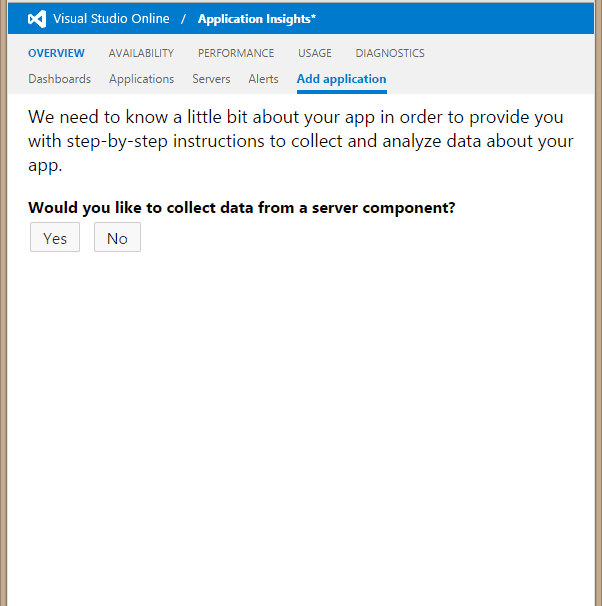Open the AVAILABILITY tab
602x606 pixels.
[141, 53]
